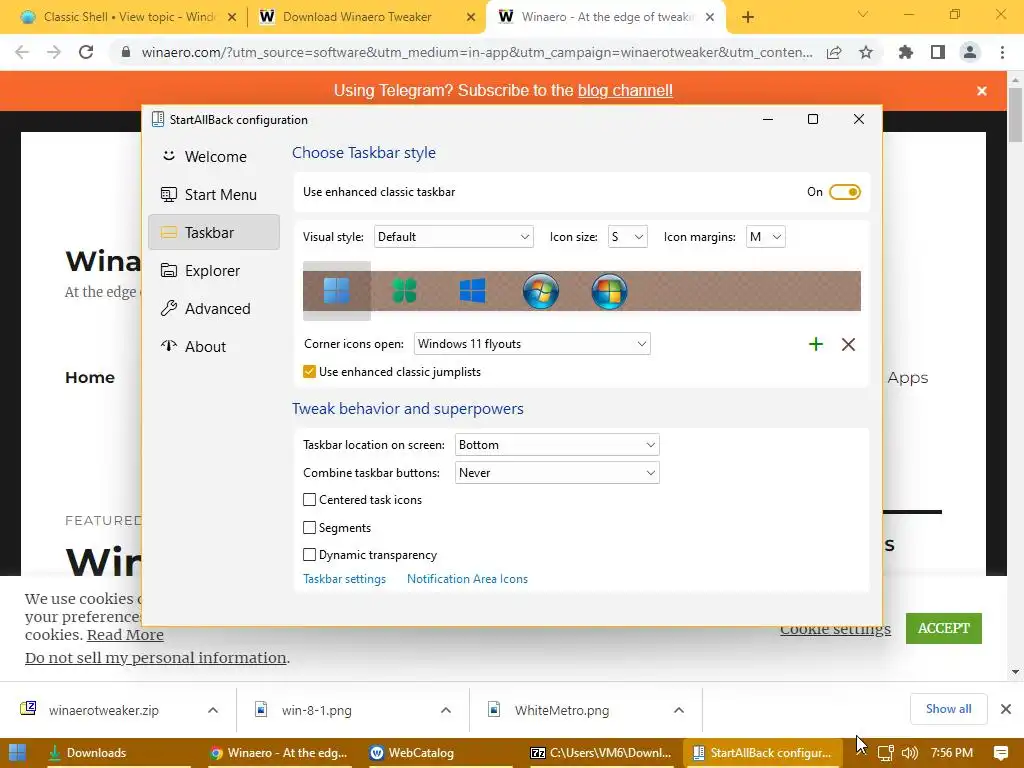Open Chrome extensions puzzle icon
The width and height of the screenshot is (1024, 768).
(x=906, y=52)
